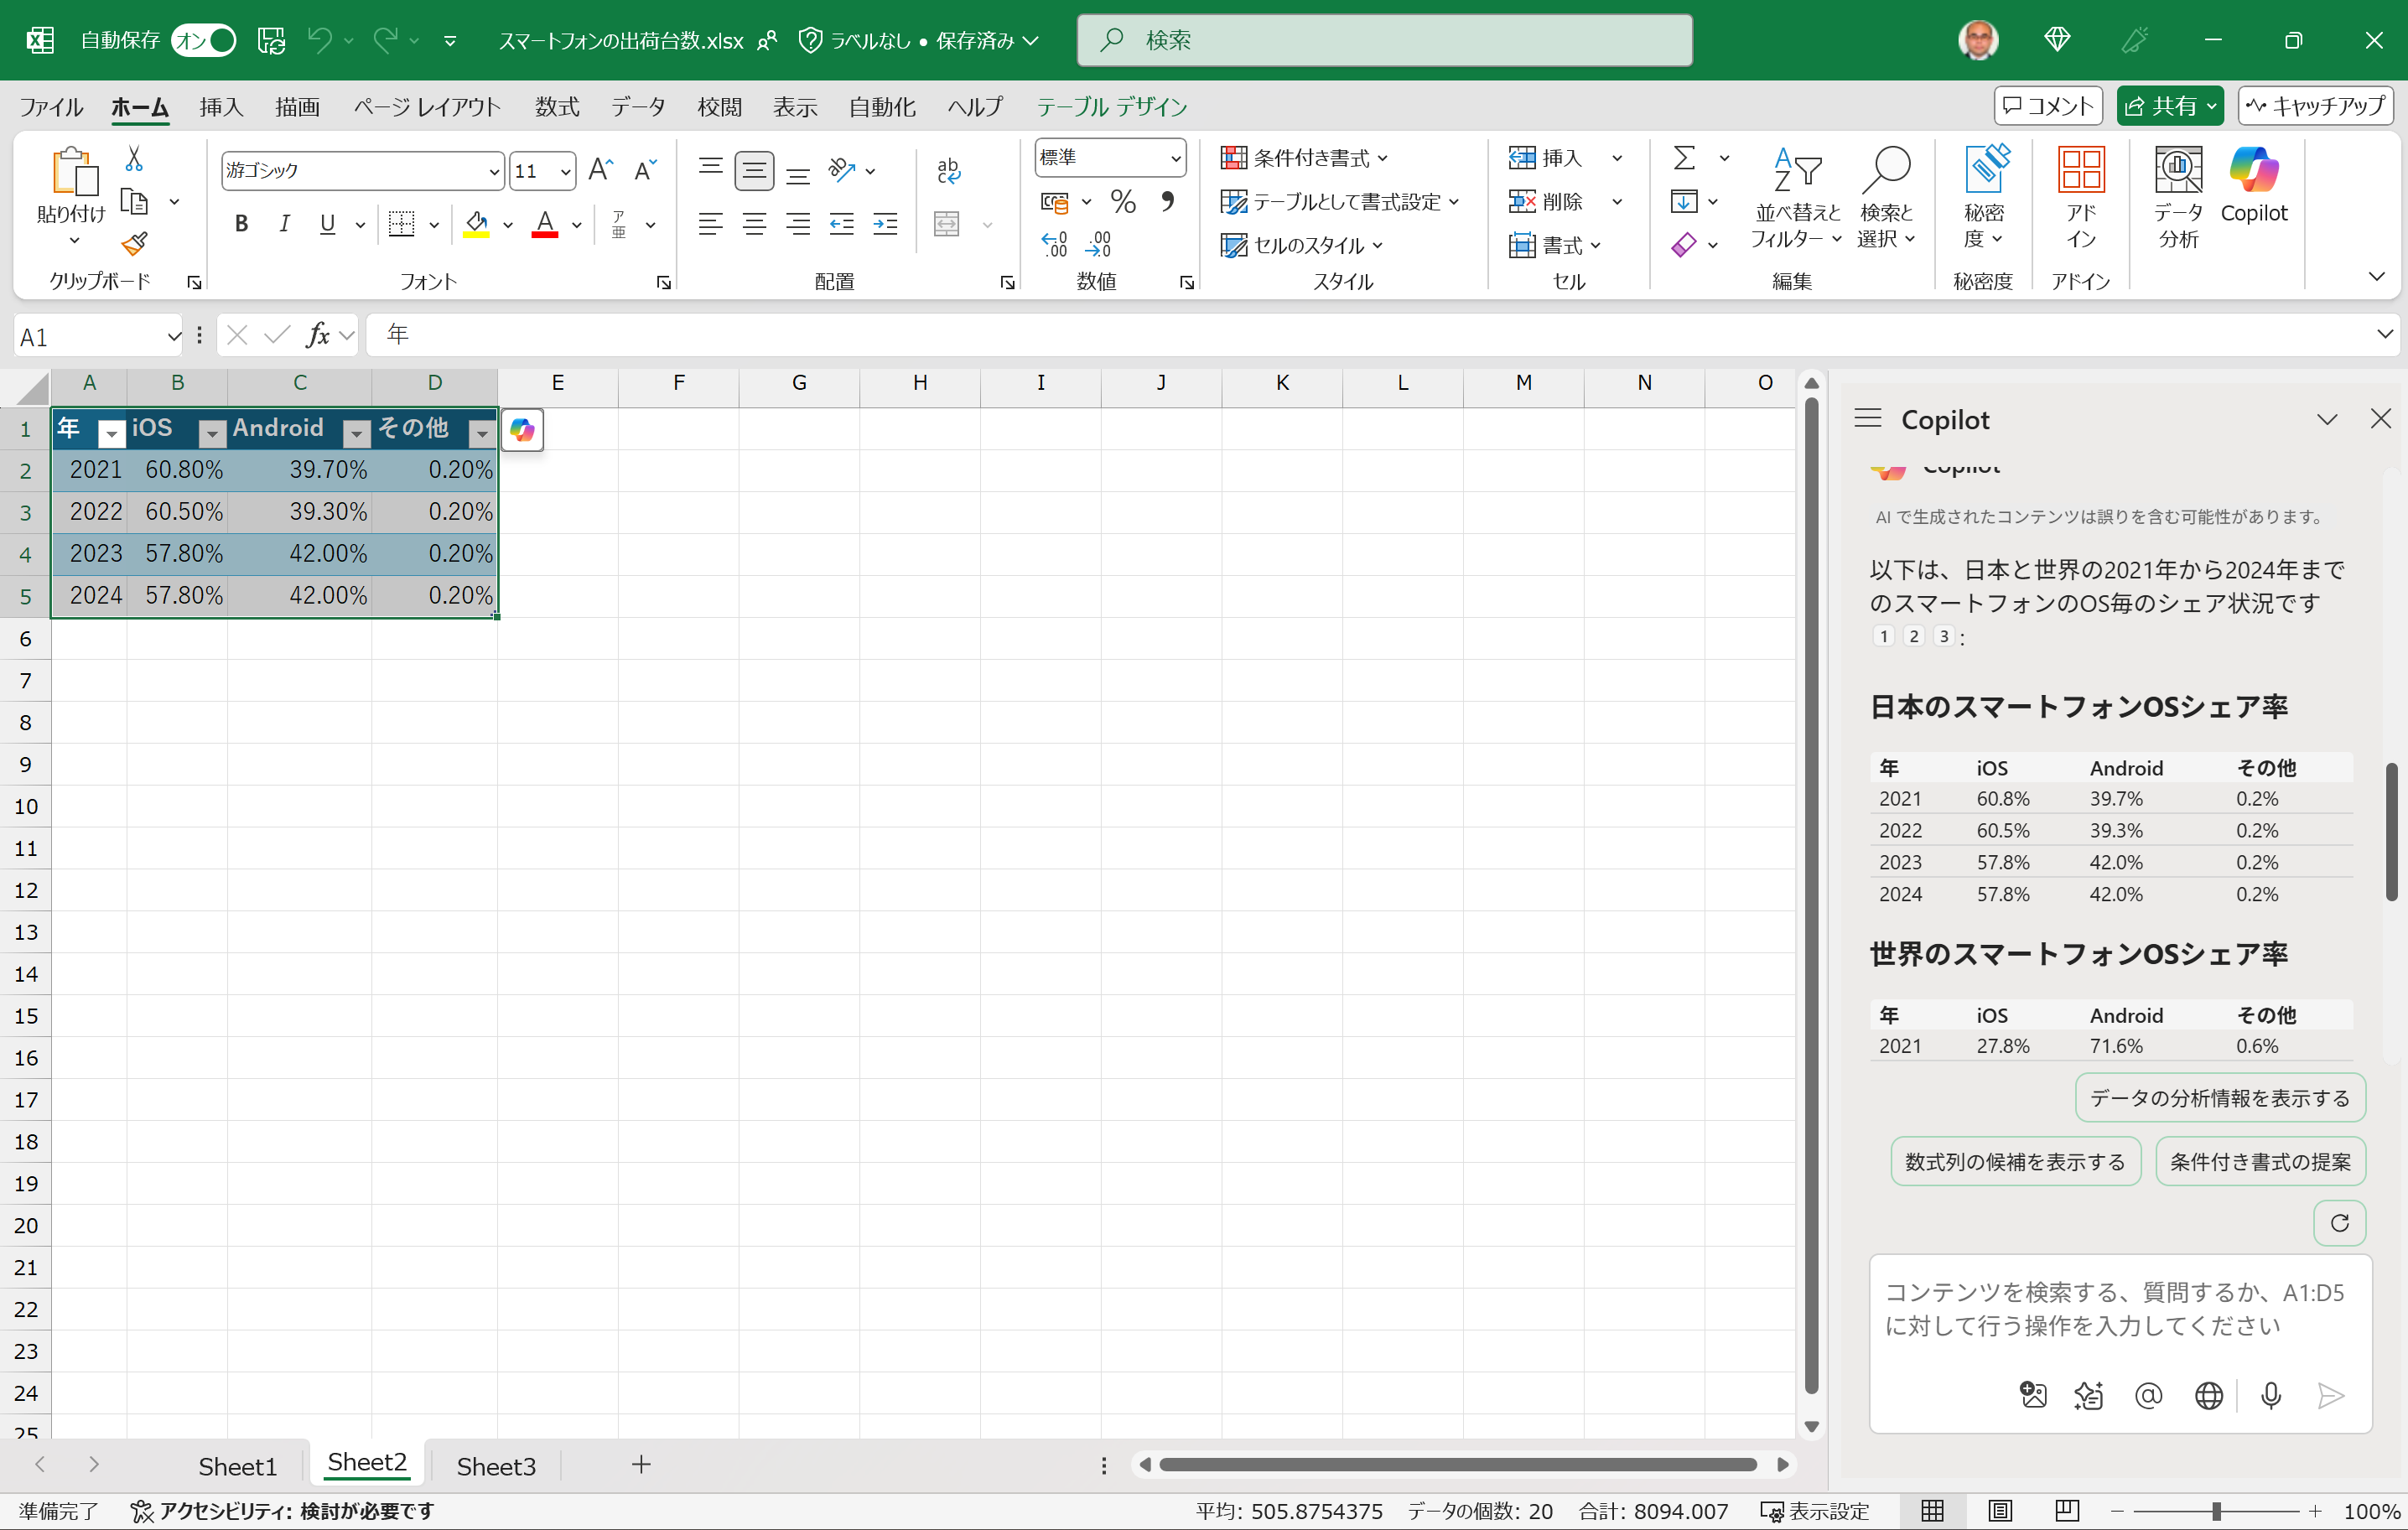
Task: Click the コメント button
Action: coord(2048,106)
